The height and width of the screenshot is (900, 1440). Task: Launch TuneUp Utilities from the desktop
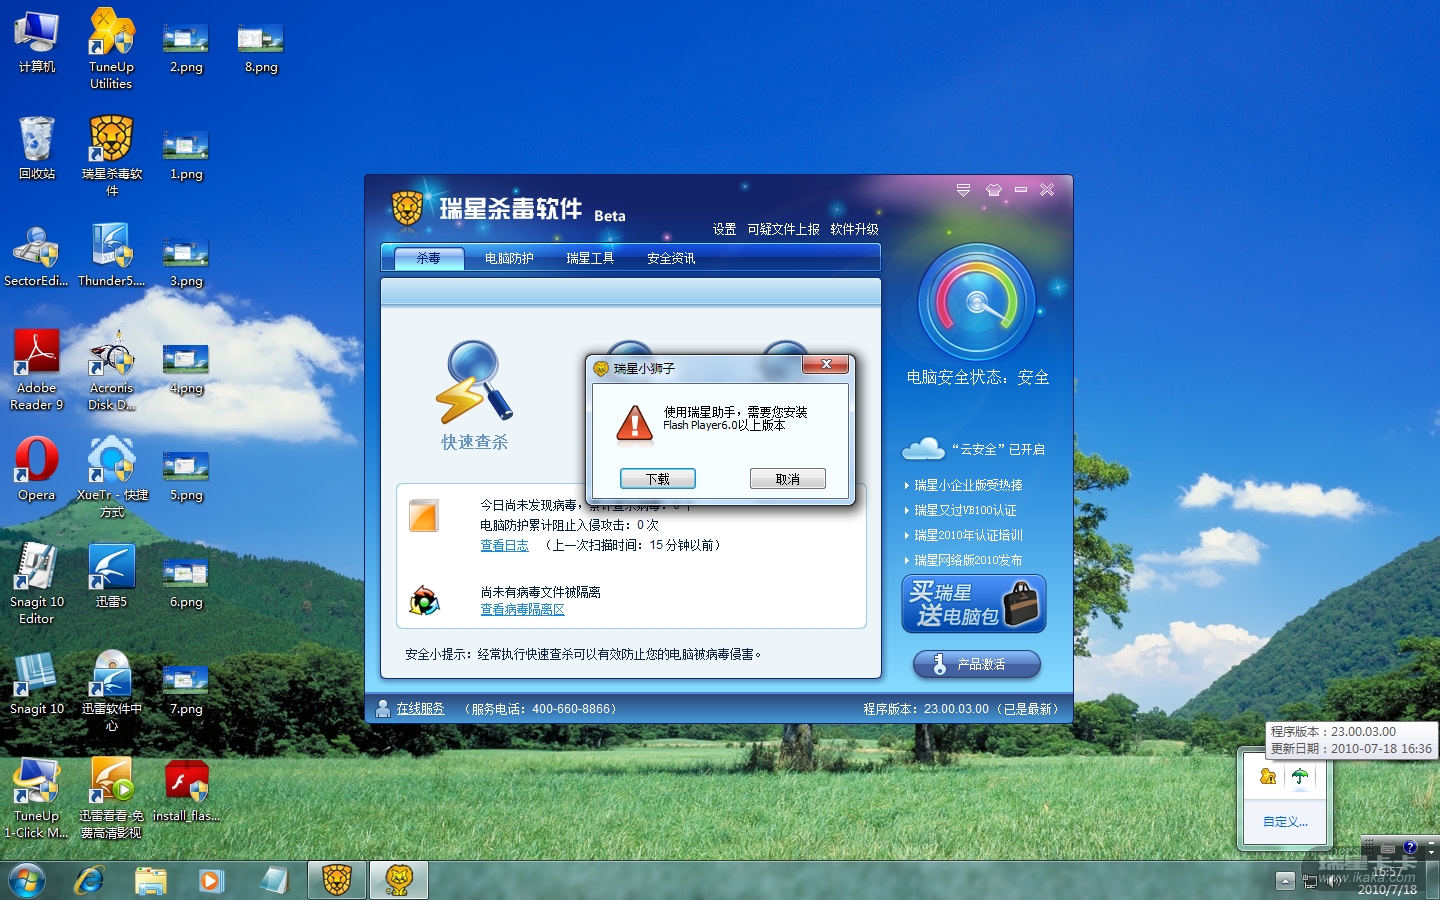[x=111, y=48]
